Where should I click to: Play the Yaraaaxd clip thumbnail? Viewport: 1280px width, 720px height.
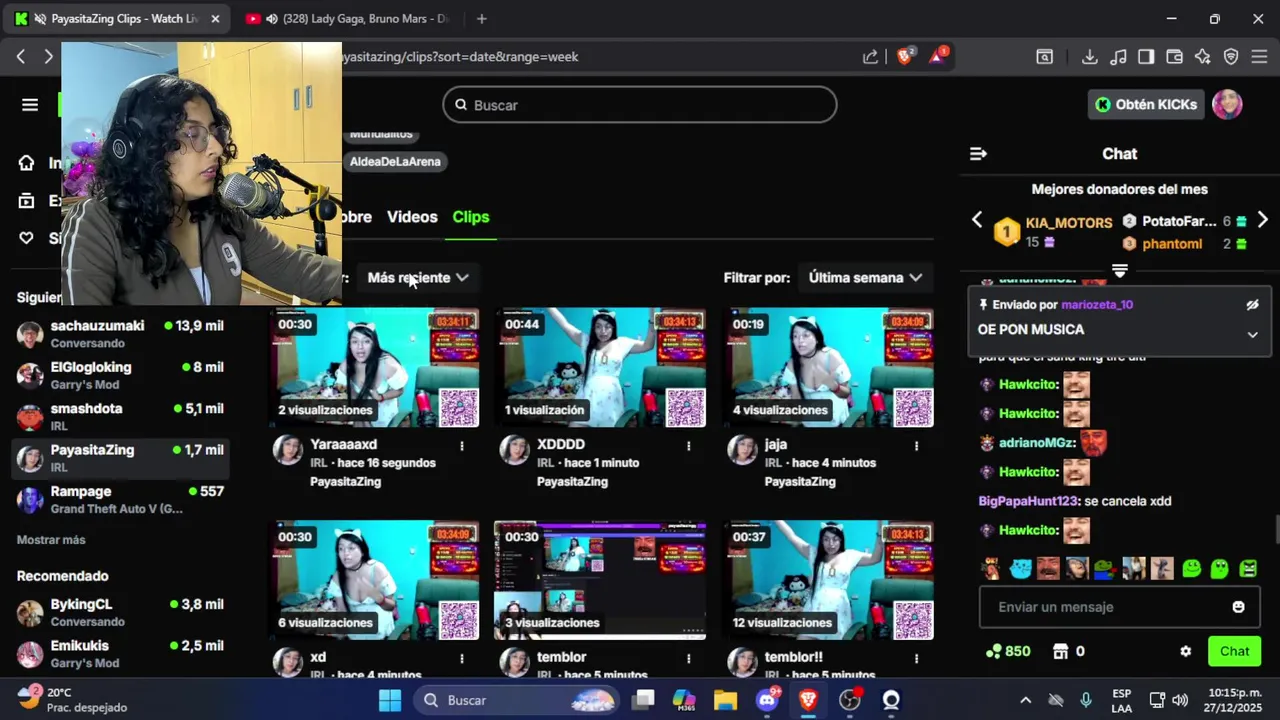point(374,368)
